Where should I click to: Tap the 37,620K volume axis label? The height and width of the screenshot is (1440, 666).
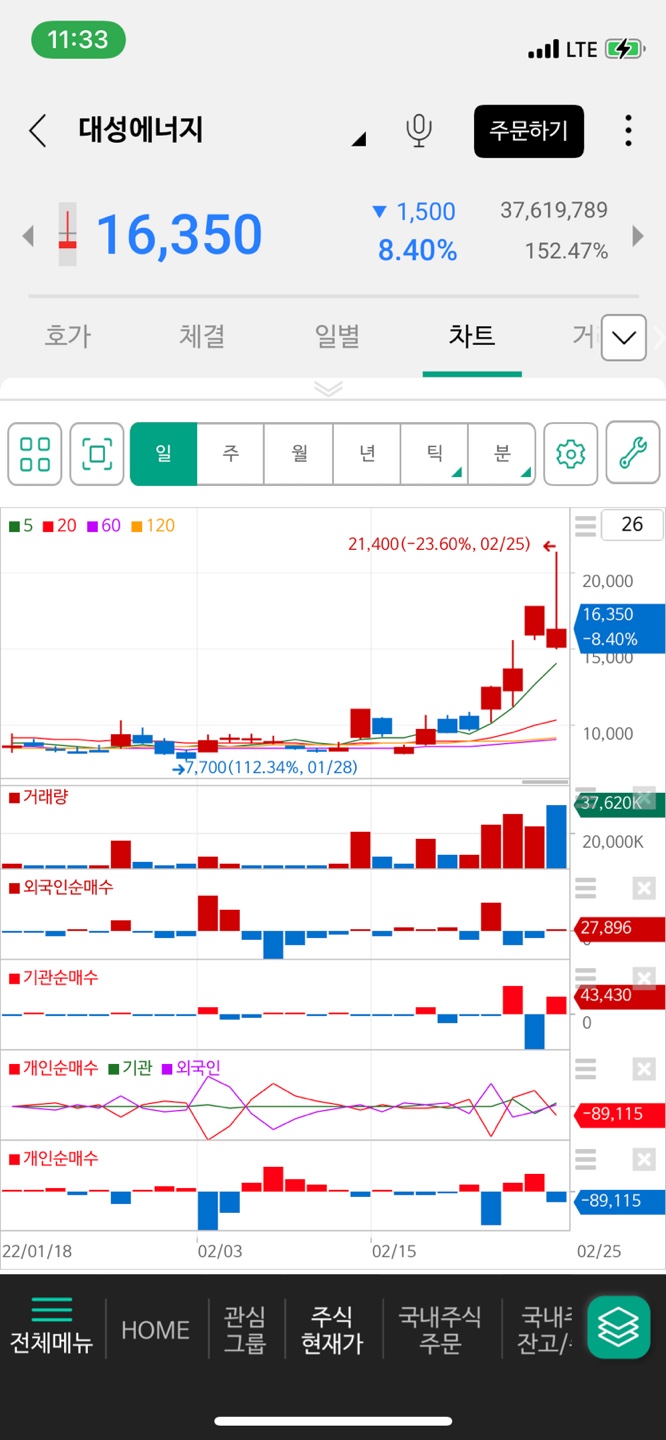pos(618,803)
